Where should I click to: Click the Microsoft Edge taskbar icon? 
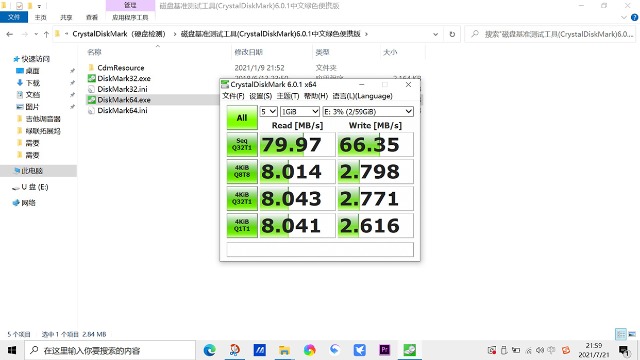(x=210, y=350)
